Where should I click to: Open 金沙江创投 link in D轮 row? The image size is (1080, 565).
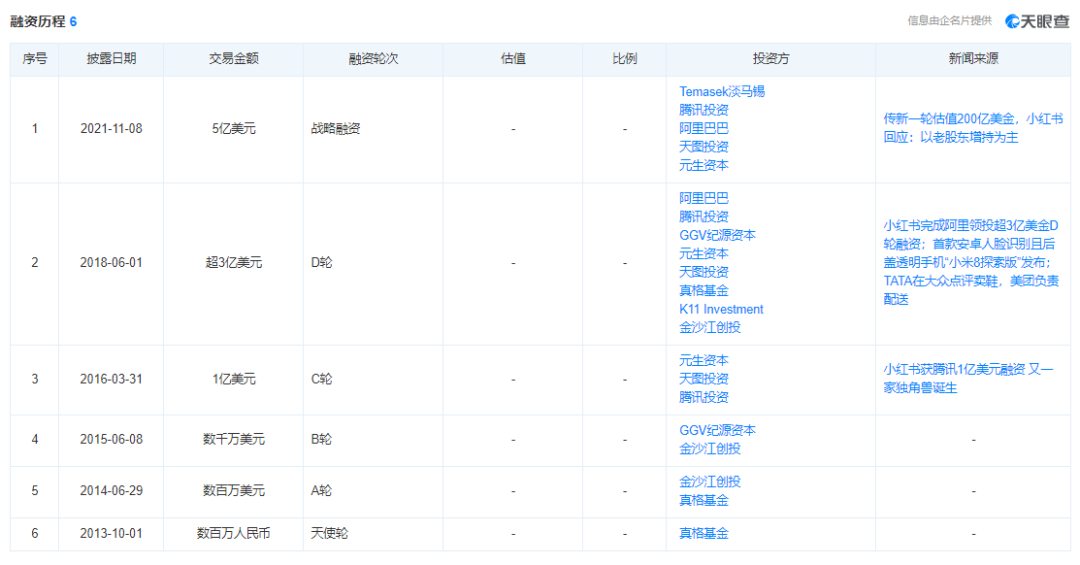709,328
